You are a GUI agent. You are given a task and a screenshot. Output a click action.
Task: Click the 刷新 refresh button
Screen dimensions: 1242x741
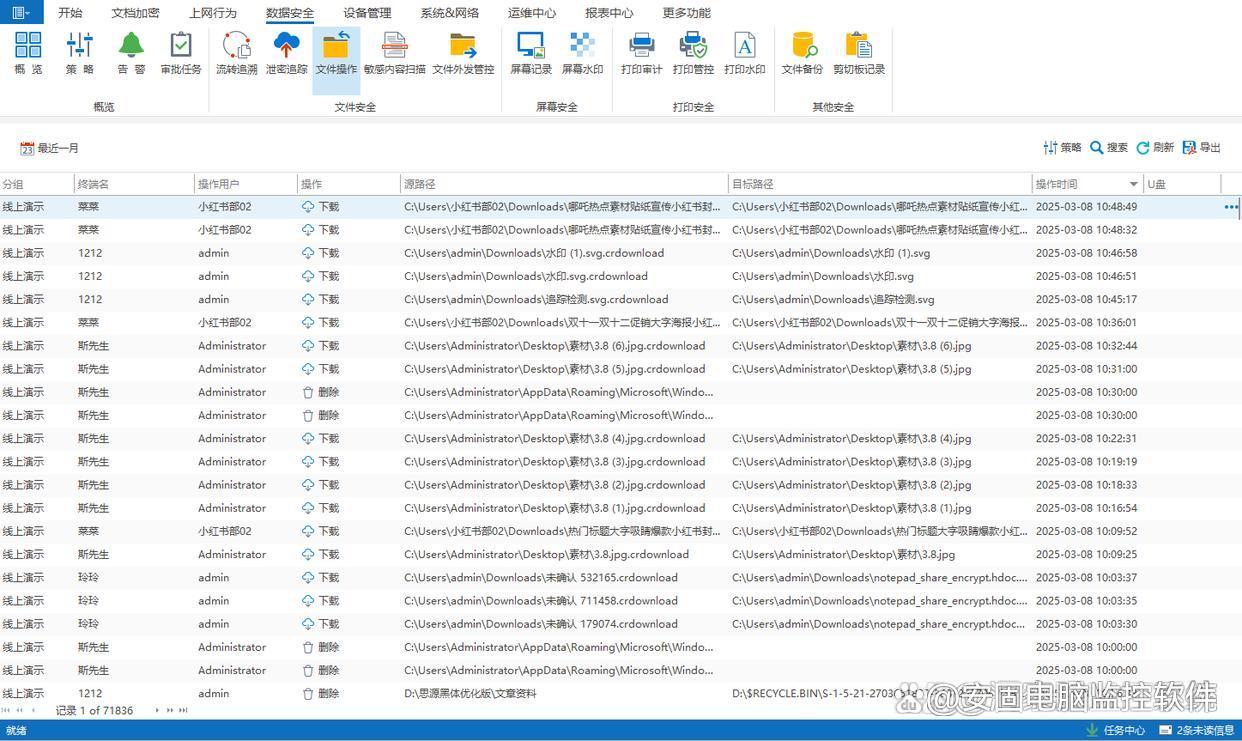coord(1155,148)
